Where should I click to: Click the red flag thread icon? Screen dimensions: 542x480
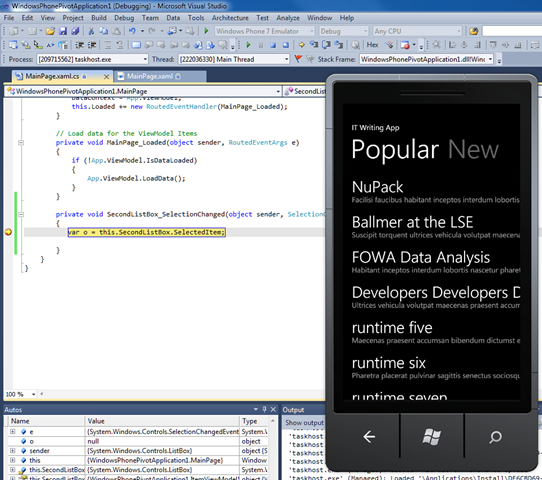298,59
